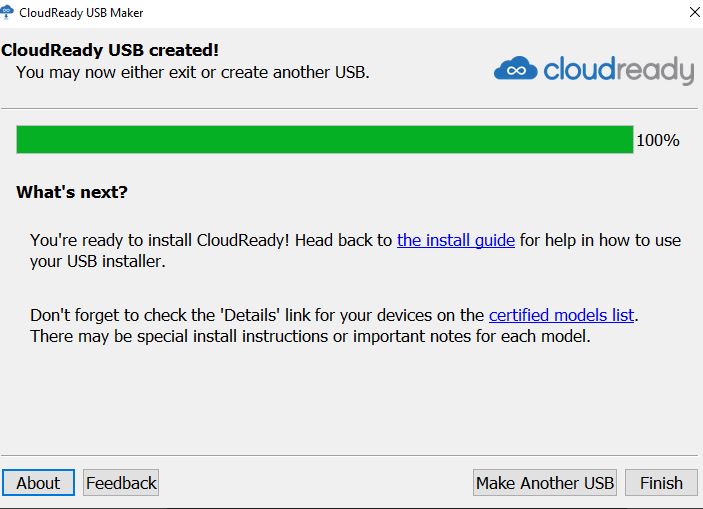Open the certified models list link
Image resolution: width=703 pixels, height=509 pixels.
561,315
